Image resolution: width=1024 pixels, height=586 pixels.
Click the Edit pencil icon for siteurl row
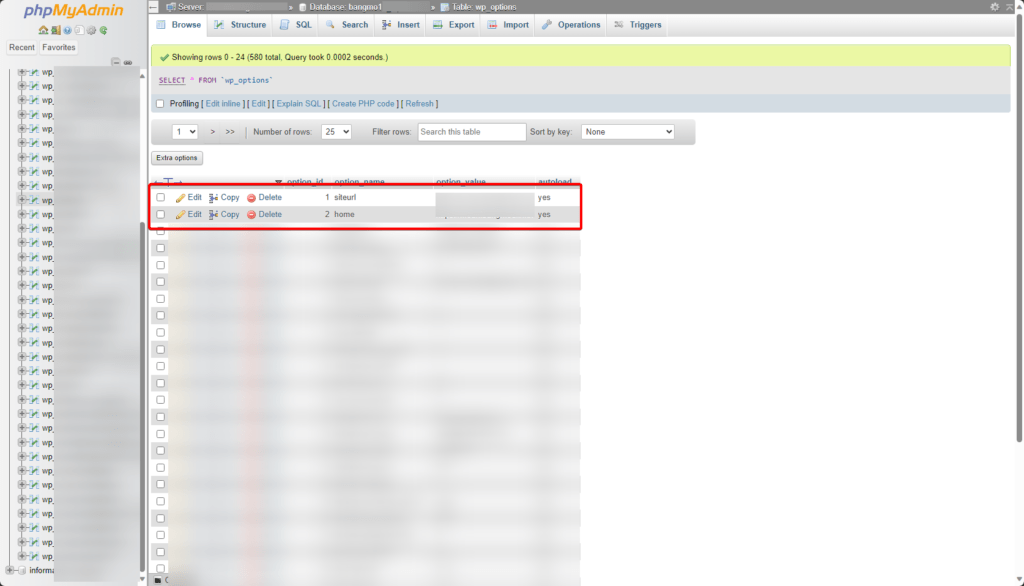click(181, 198)
